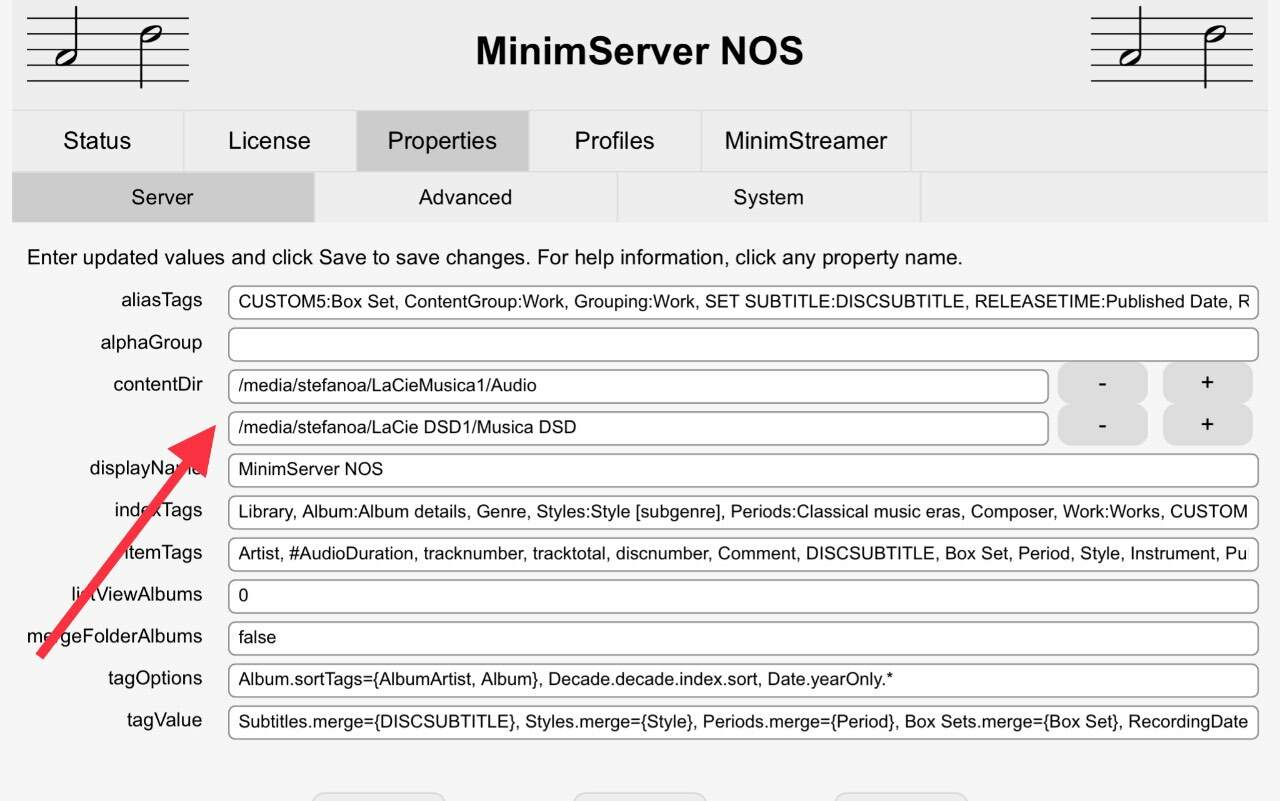Open the Status tab

coord(97,141)
